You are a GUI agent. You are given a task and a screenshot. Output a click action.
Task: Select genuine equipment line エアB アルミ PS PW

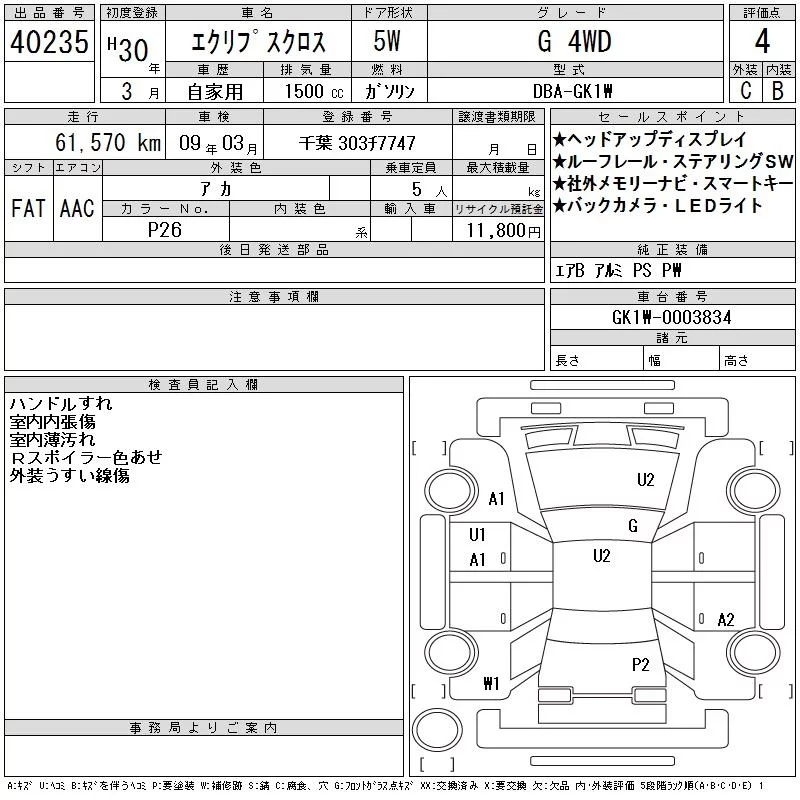pos(618,270)
